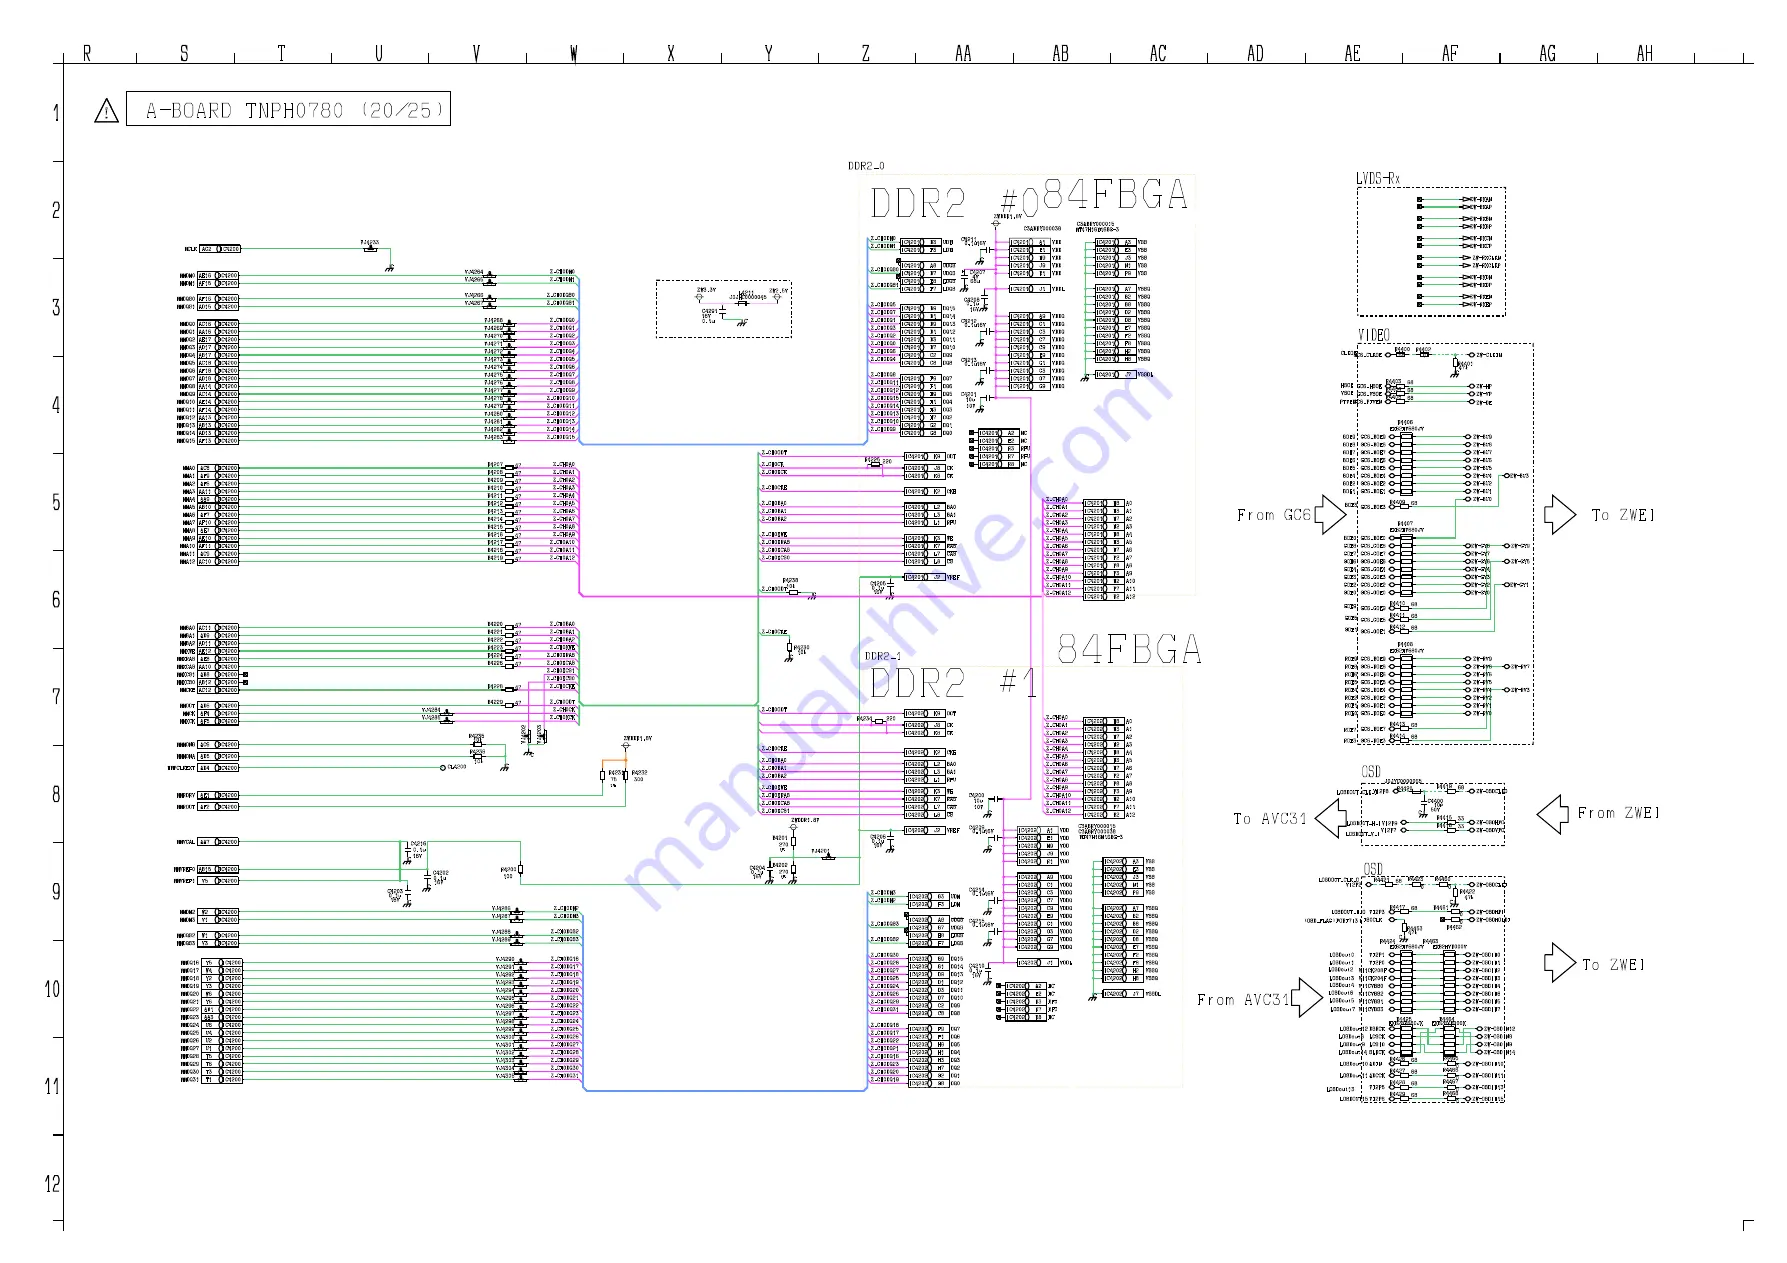Screen dimensions: 1787x1263
Task: Click the arrow beside To ZWEI near VIDEO block
Action: click(x=1560, y=514)
